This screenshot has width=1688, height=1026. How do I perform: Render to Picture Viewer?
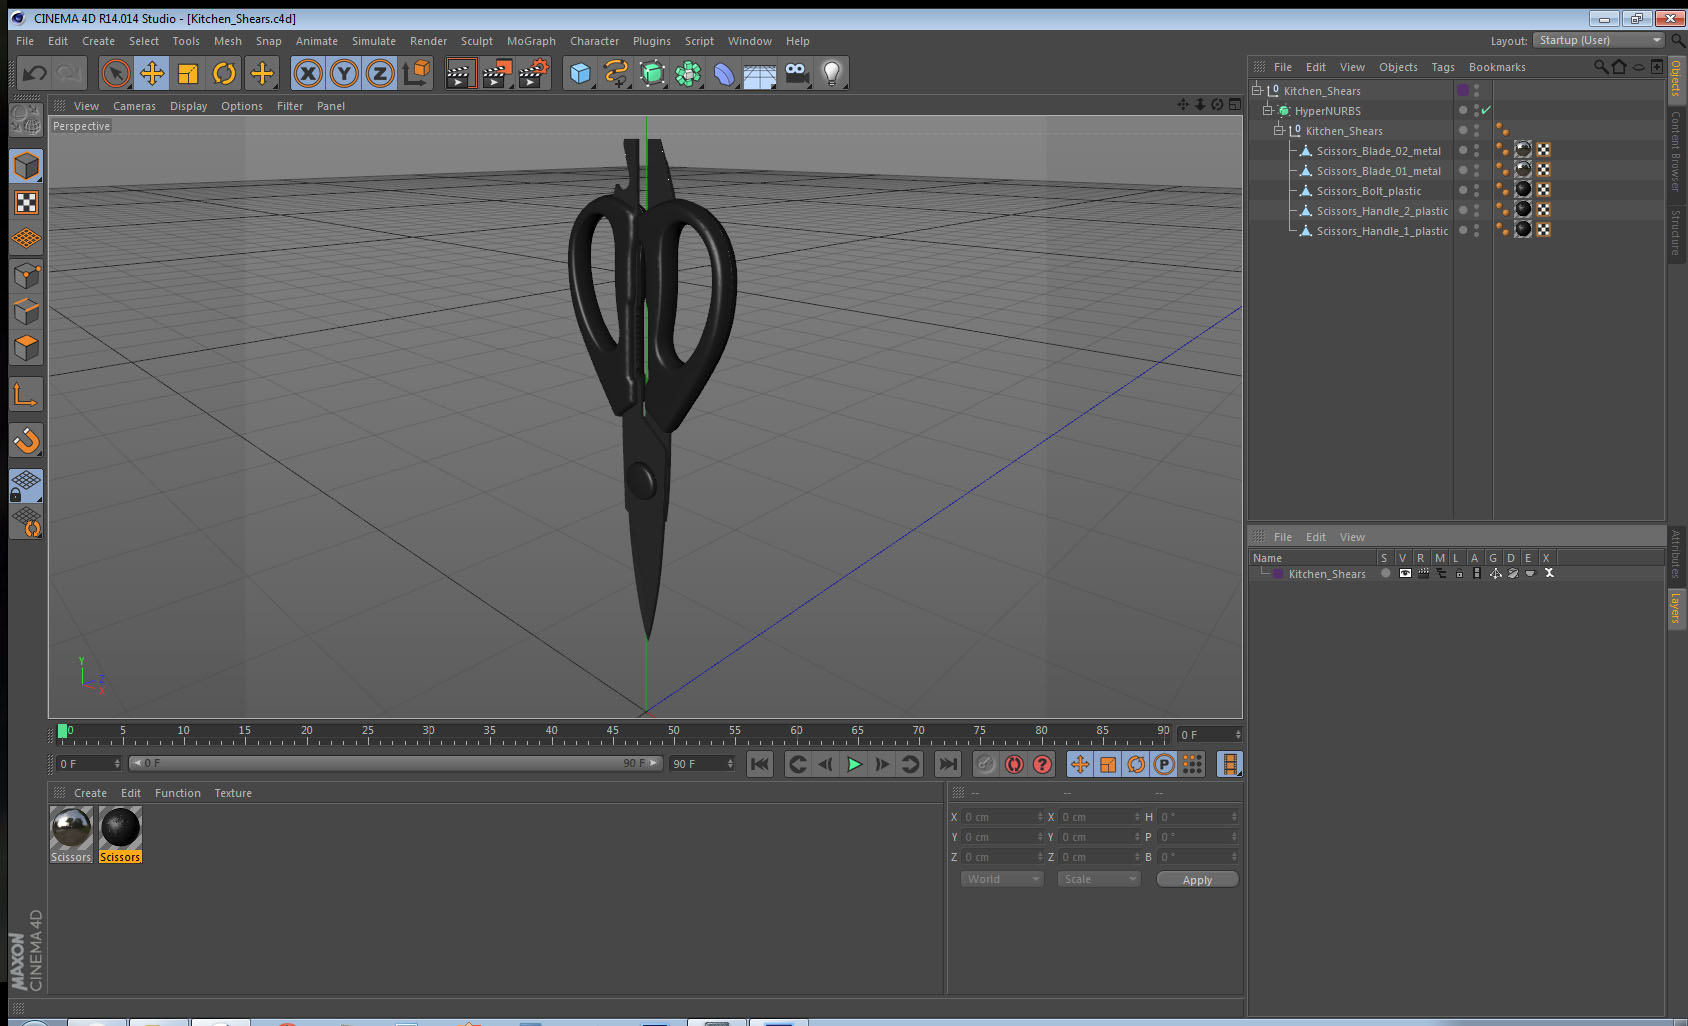pyautogui.click(x=497, y=73)
